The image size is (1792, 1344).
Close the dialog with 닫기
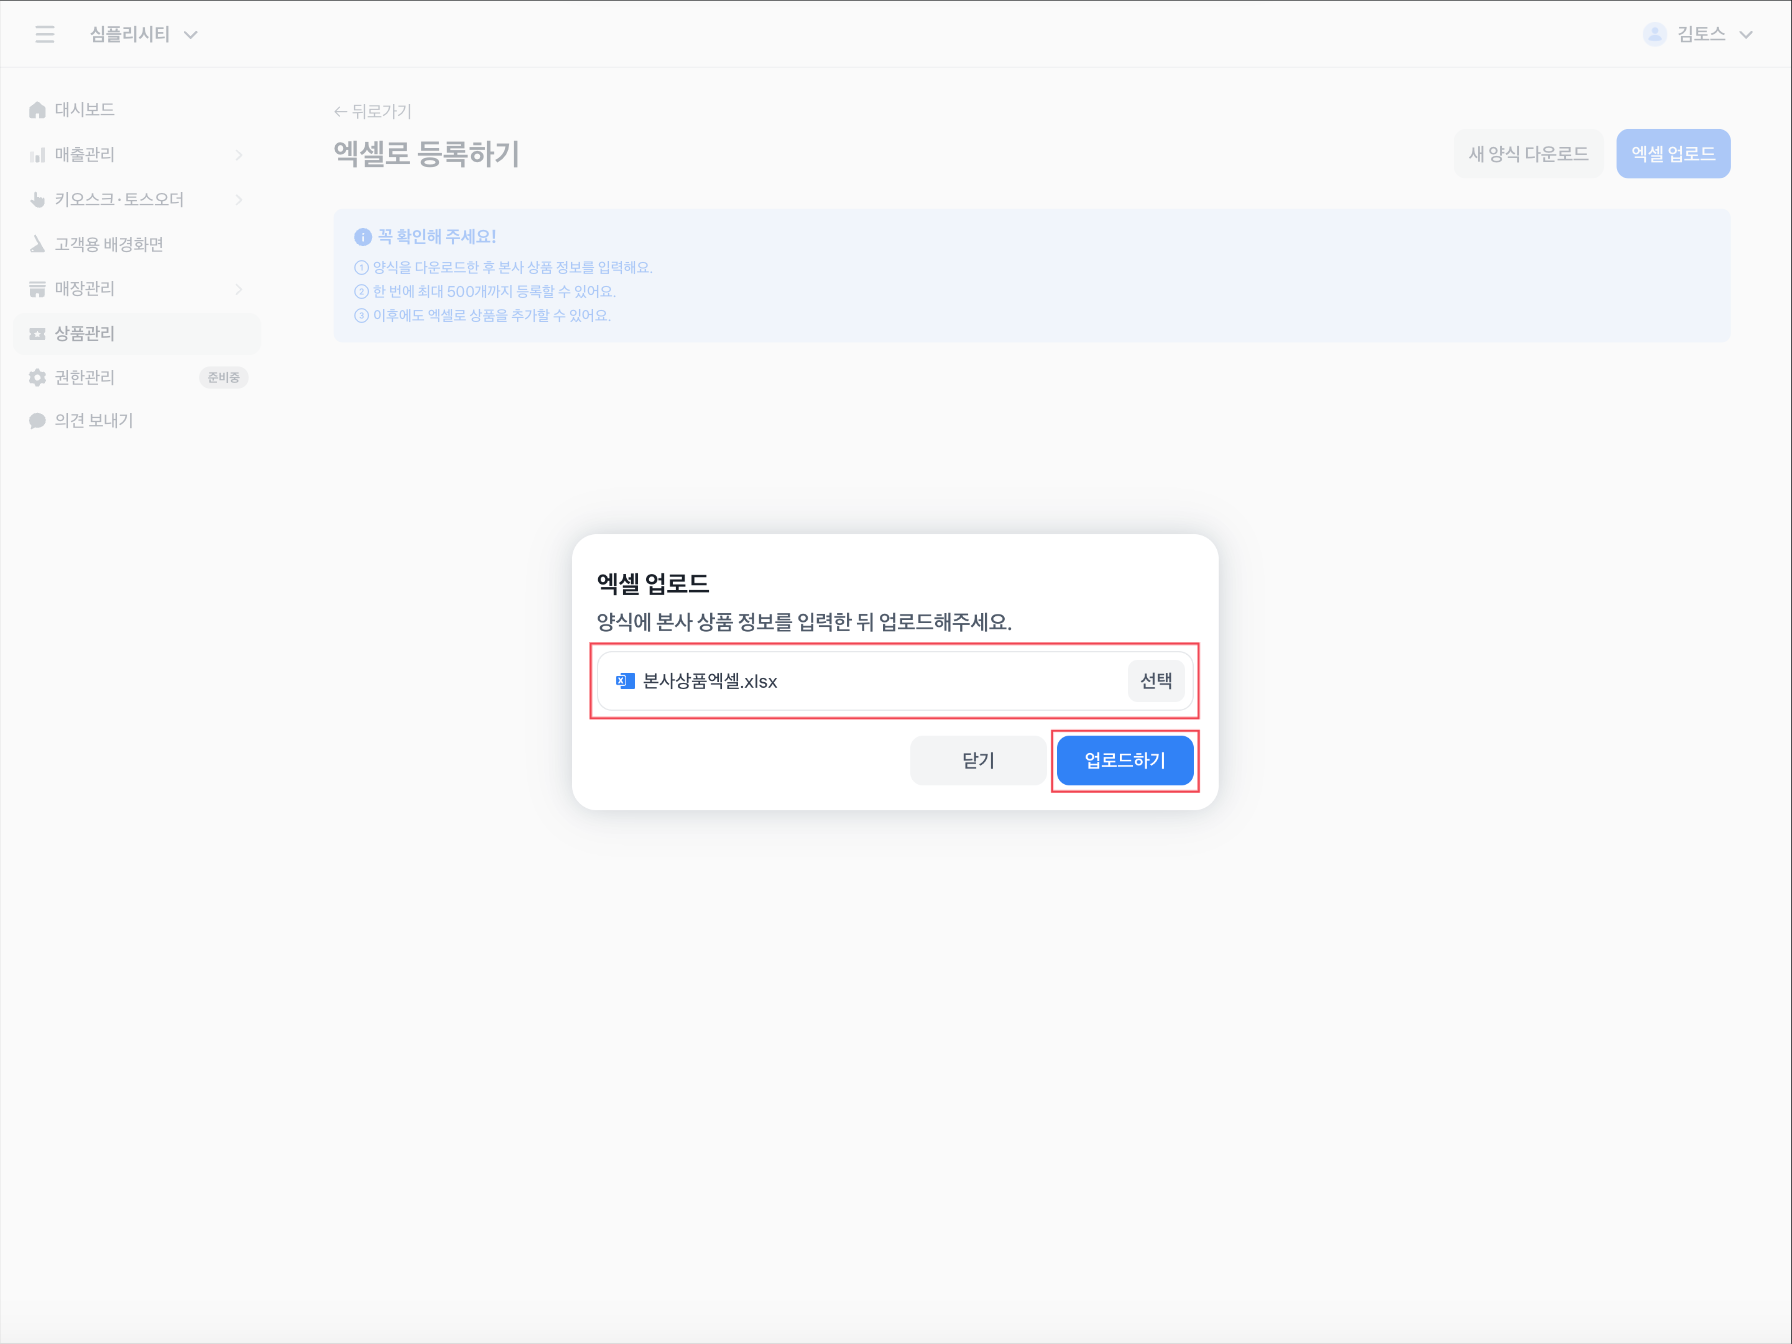click(978, 760)
